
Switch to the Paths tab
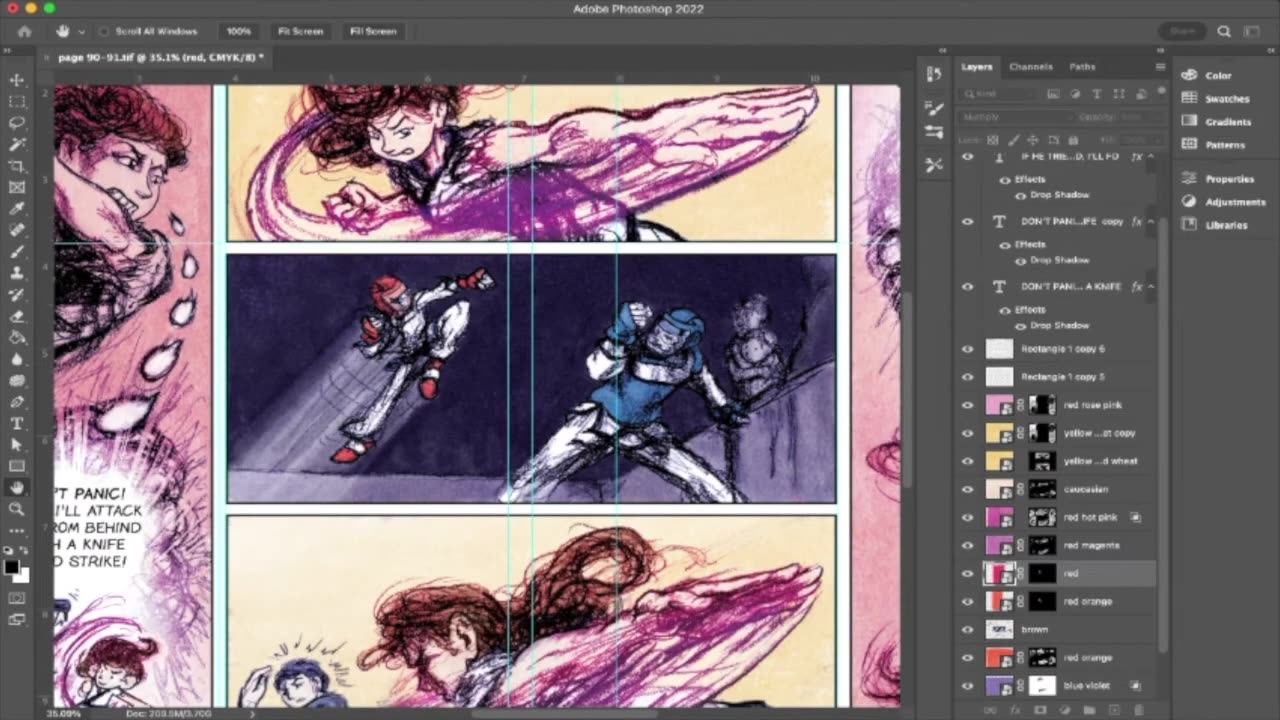click(x=1082, y=67)
